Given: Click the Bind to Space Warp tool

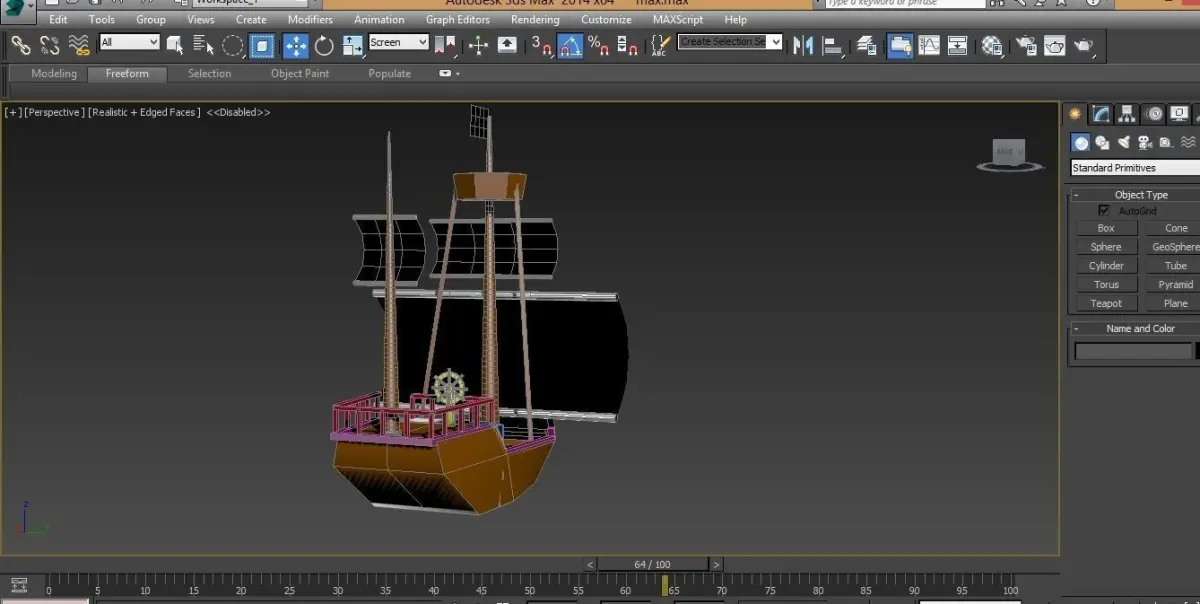Looking at the screenshot, I should point(79,45).
